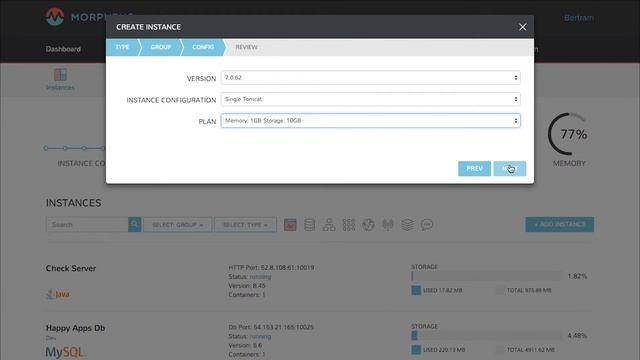Click the USED 17.82 MB legend
The width and height of the screenshot is (640, 360).
point(437,290)
